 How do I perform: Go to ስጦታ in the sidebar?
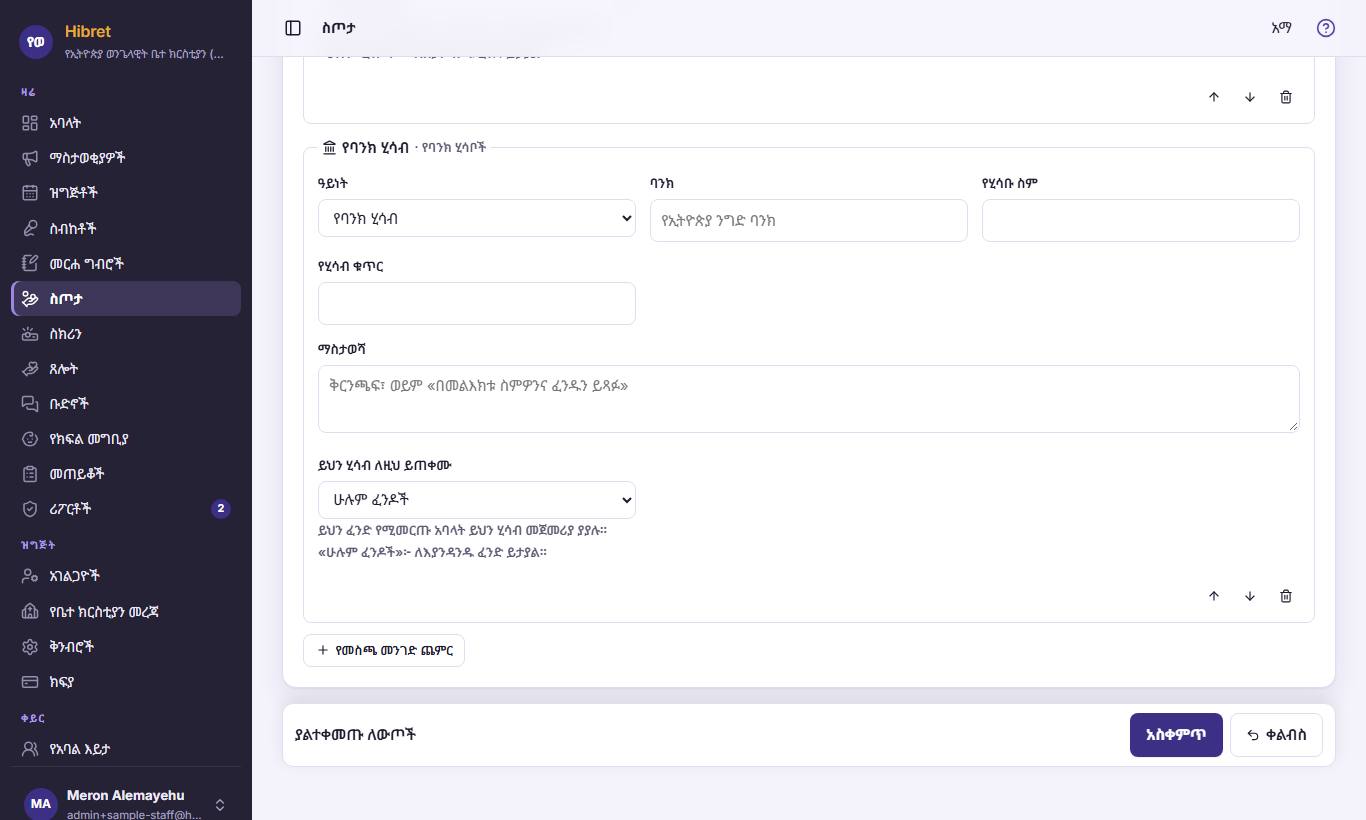coord(126,299)
